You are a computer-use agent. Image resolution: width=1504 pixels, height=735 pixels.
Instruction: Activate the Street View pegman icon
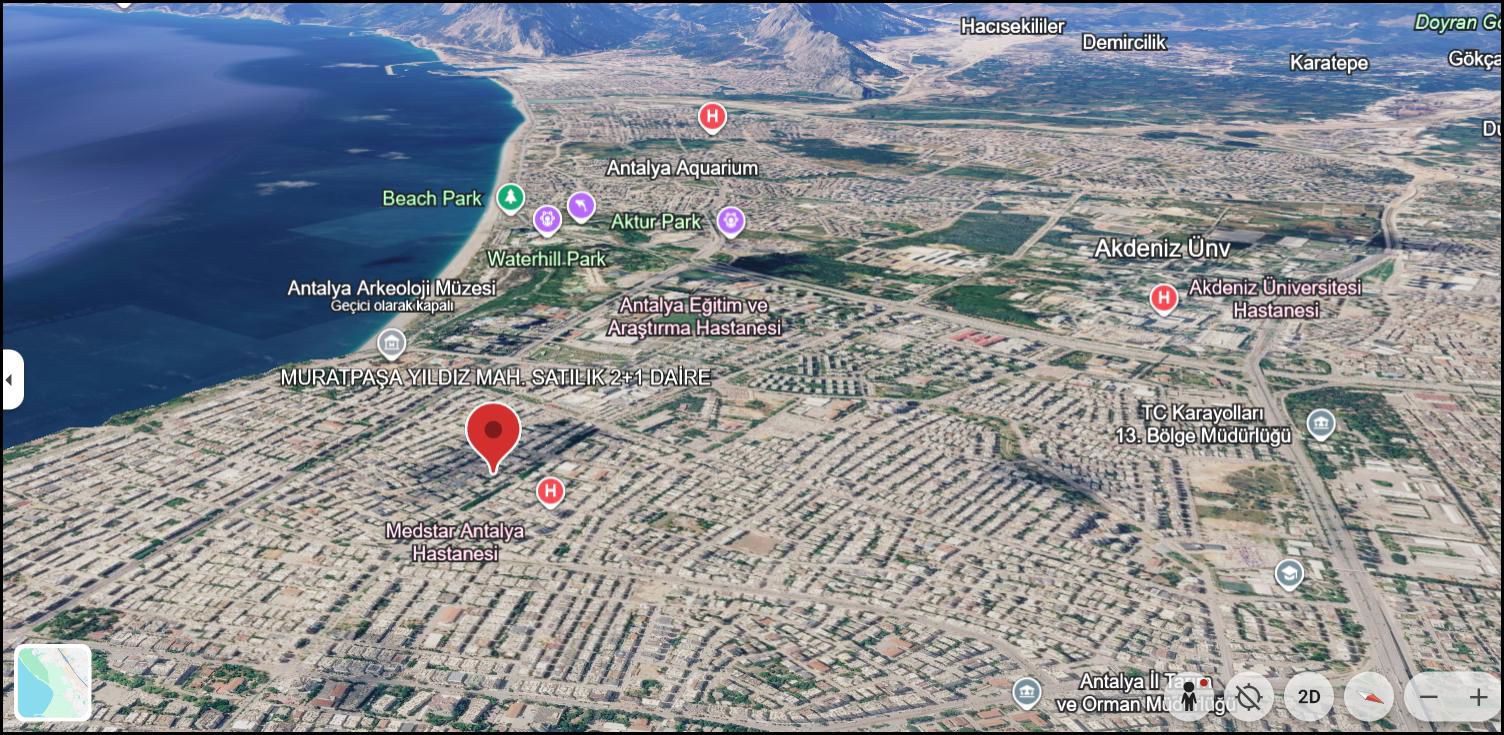click(1189, 697)
